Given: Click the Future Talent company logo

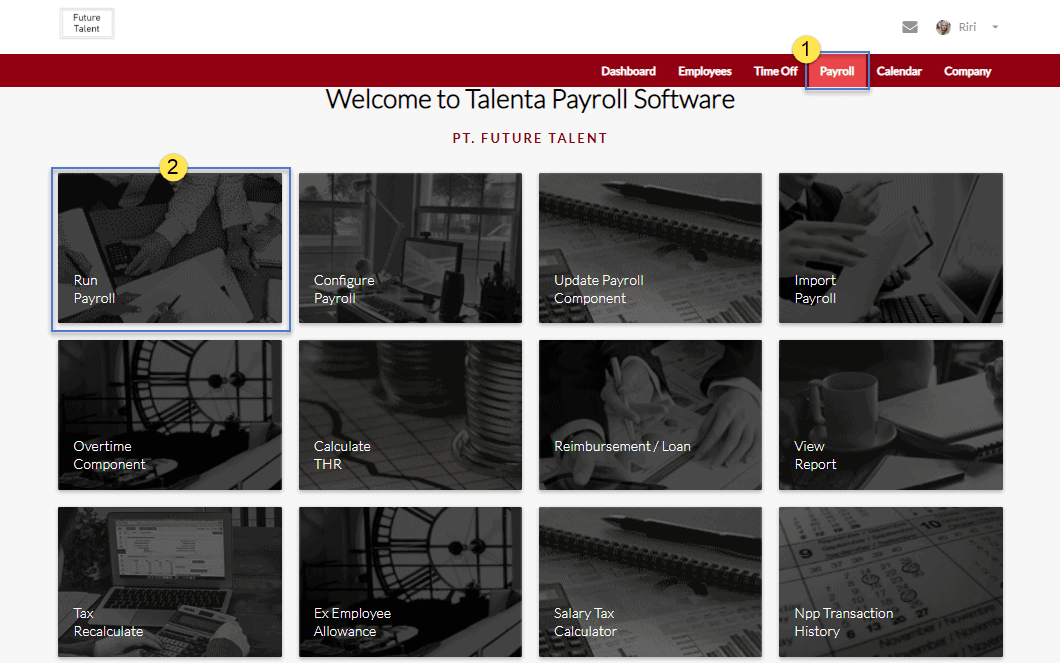Looking at the screenshot, I should coord(87,24).
